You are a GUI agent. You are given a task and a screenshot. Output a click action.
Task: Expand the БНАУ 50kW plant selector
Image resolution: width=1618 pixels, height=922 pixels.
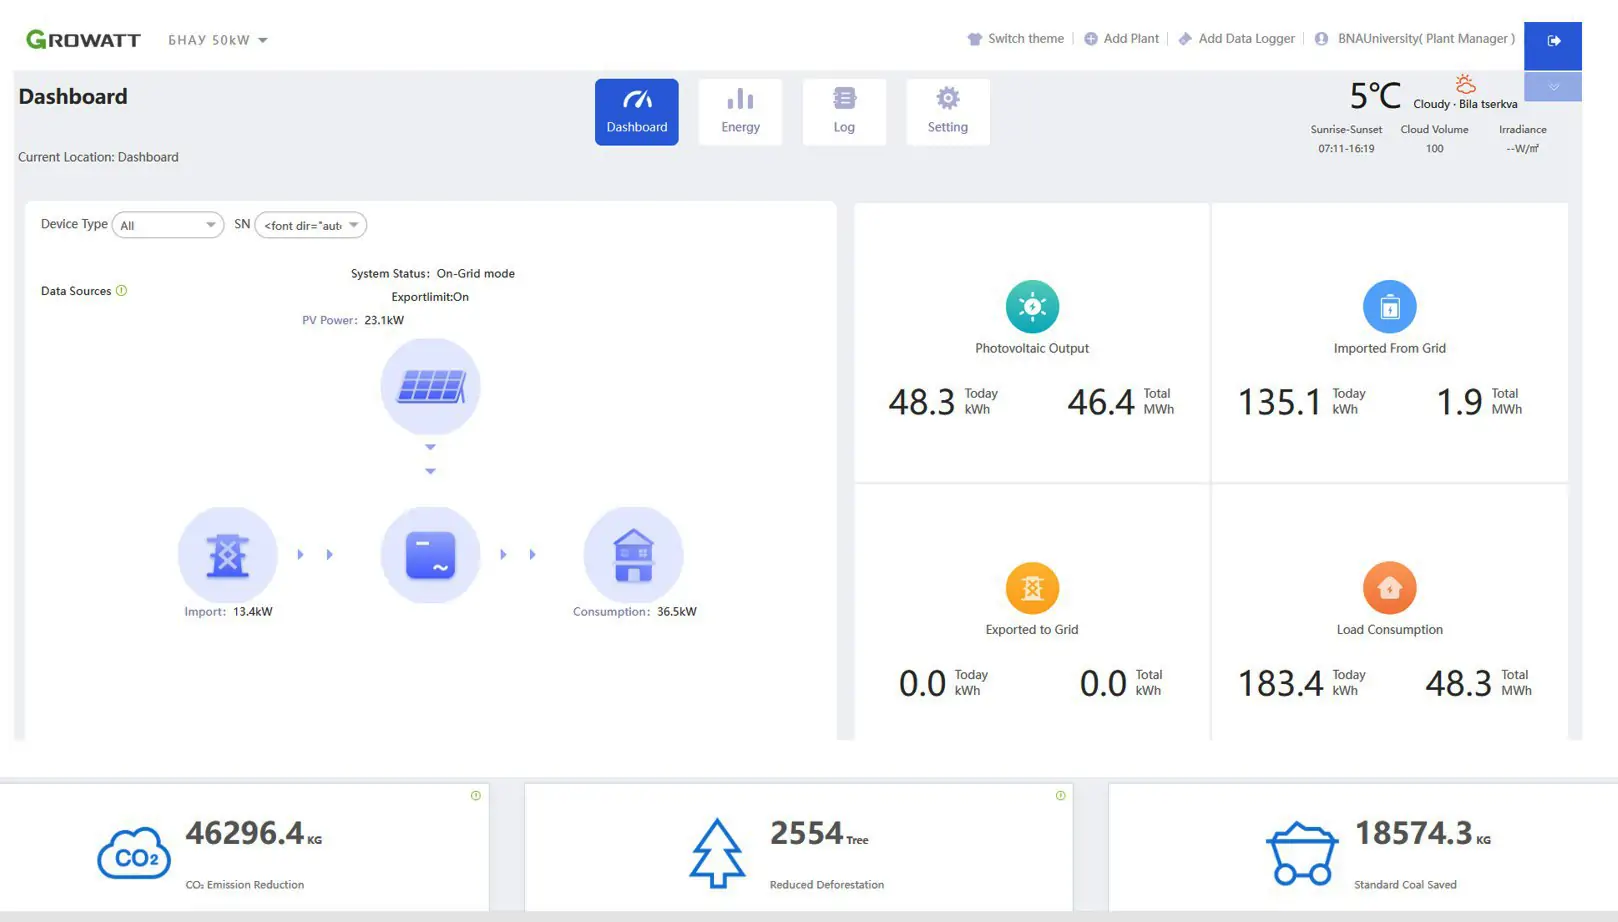tap(218, 40)
